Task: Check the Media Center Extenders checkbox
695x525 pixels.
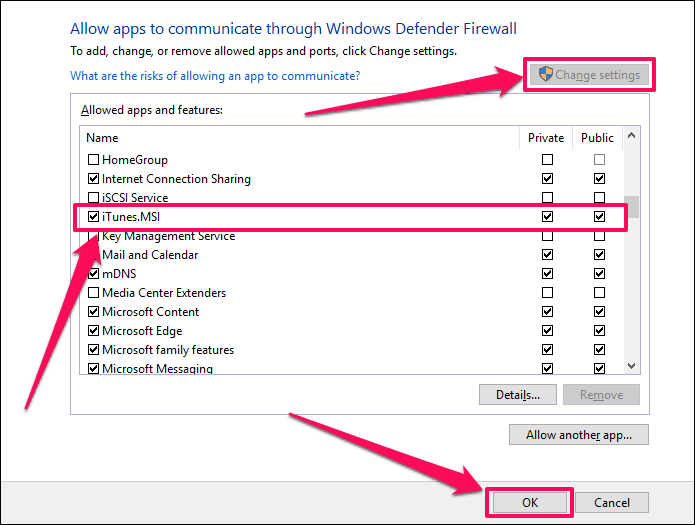Action: point(93,293)
